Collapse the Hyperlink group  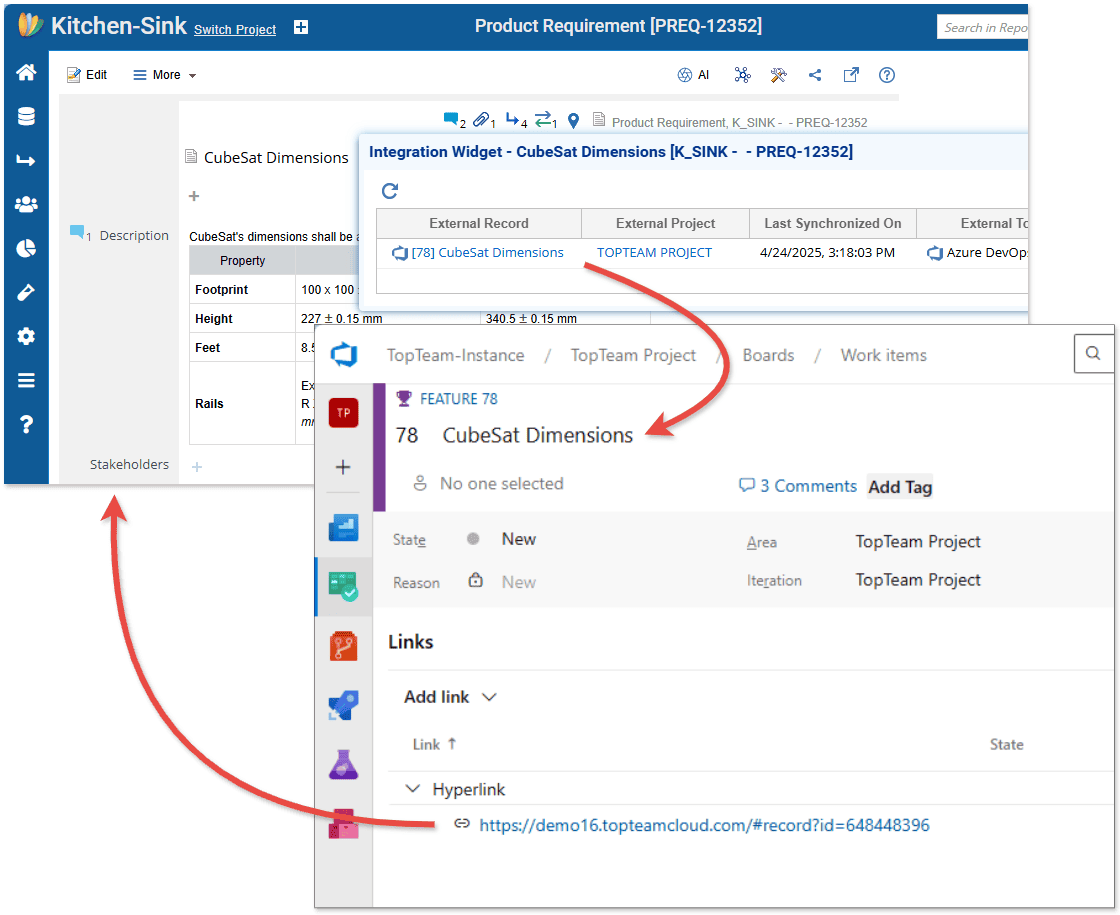pyautogui.click(x=413, y=789)
